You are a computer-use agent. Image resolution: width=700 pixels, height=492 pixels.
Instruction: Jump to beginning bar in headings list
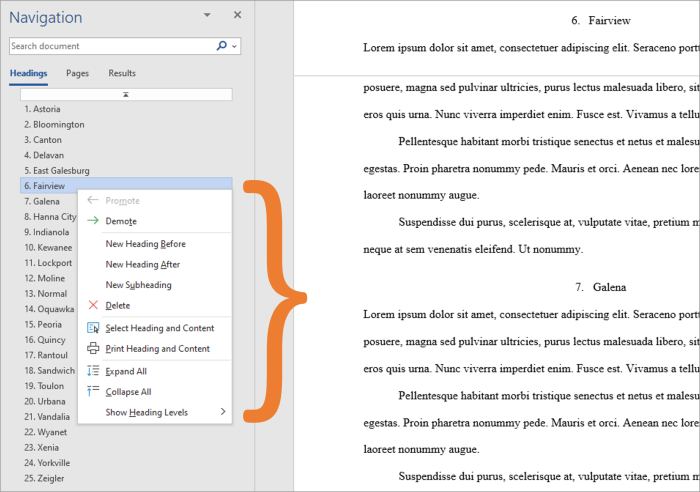(126, 94)
